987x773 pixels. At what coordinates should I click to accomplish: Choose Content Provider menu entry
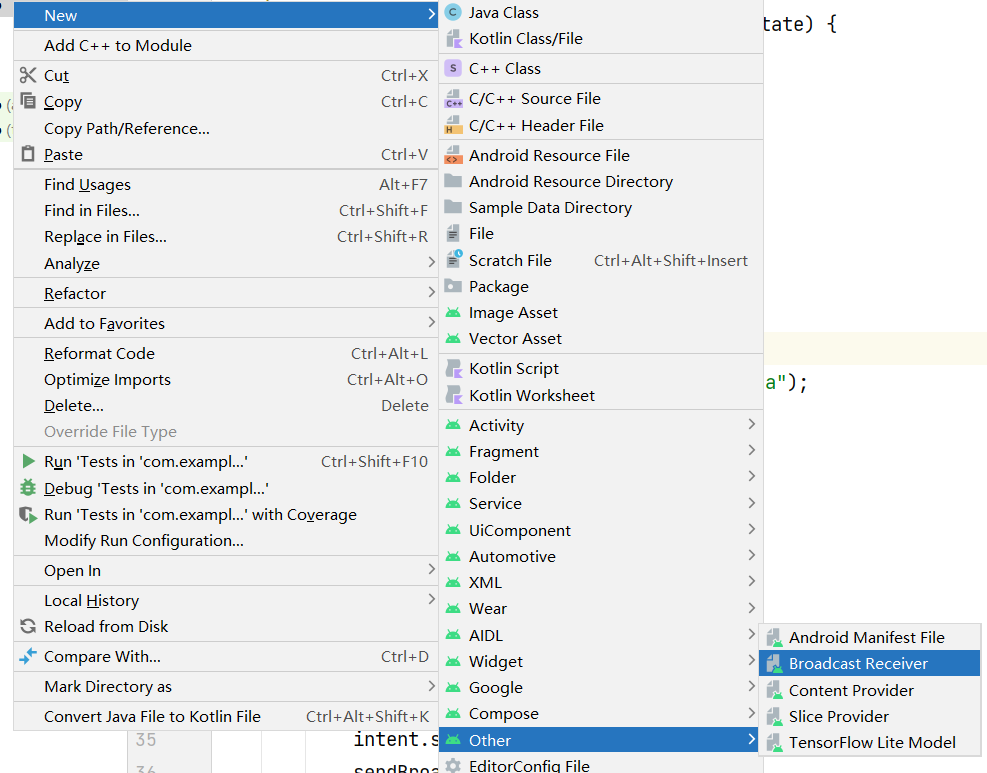[869, 690]
